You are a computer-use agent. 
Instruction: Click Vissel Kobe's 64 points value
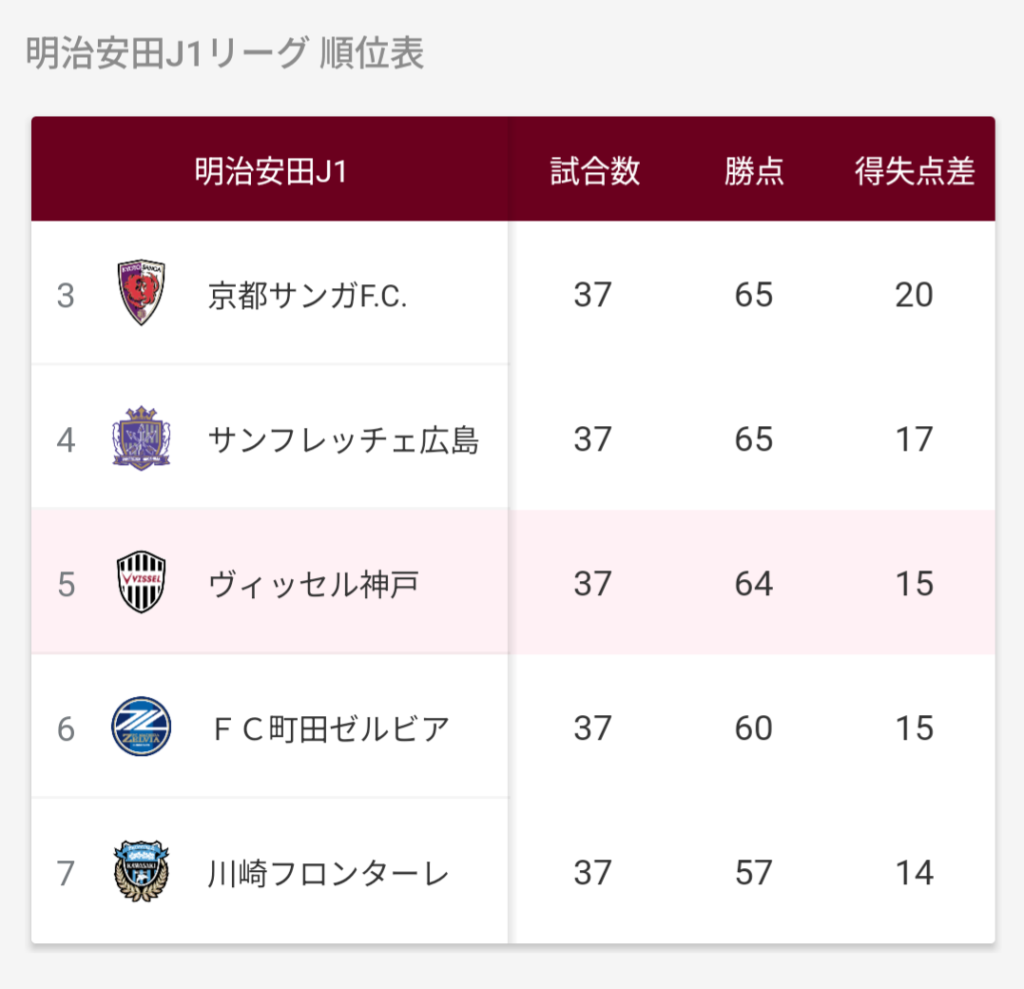[753, 583]
